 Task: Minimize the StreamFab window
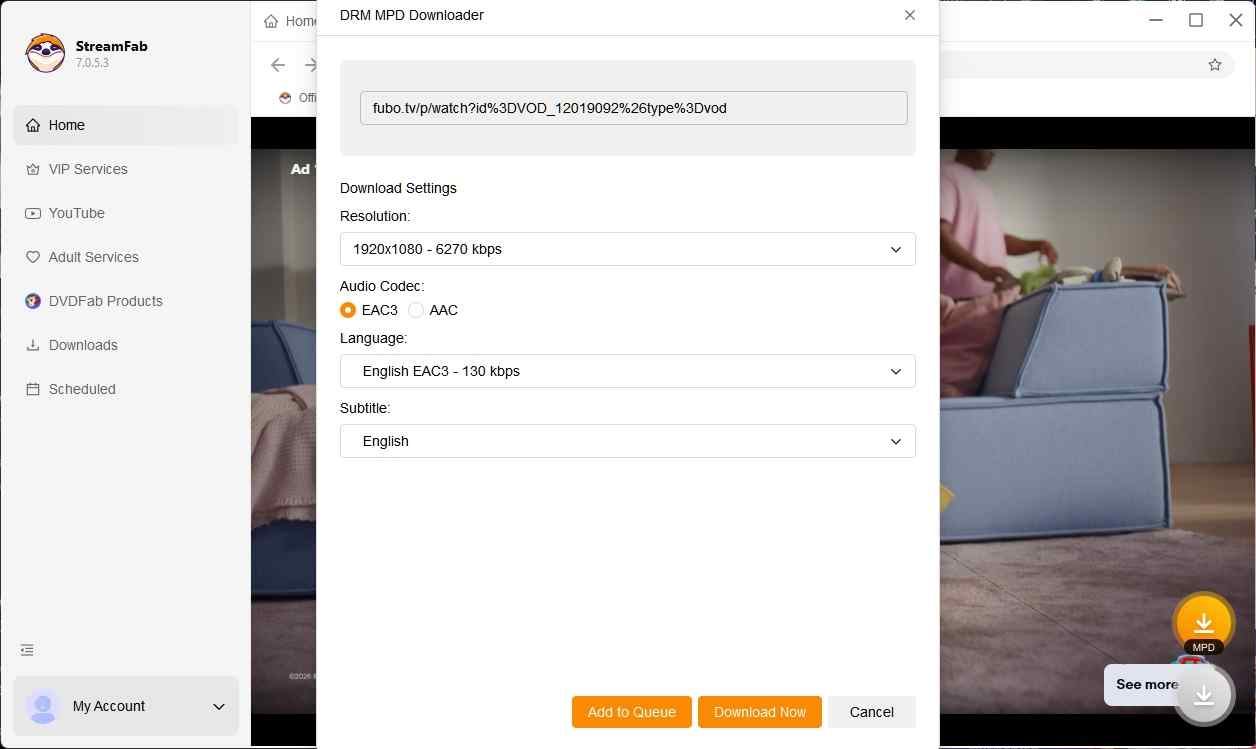pos(1156,20)
